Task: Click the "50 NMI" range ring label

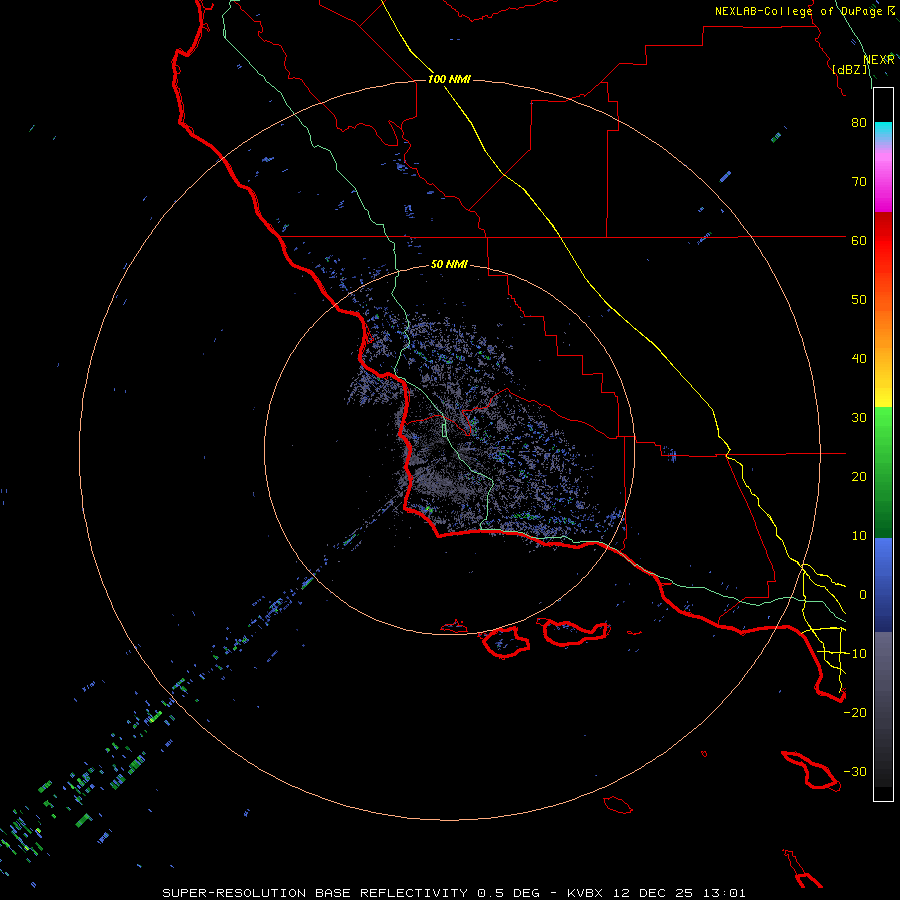Action: [x=449, y=264]
